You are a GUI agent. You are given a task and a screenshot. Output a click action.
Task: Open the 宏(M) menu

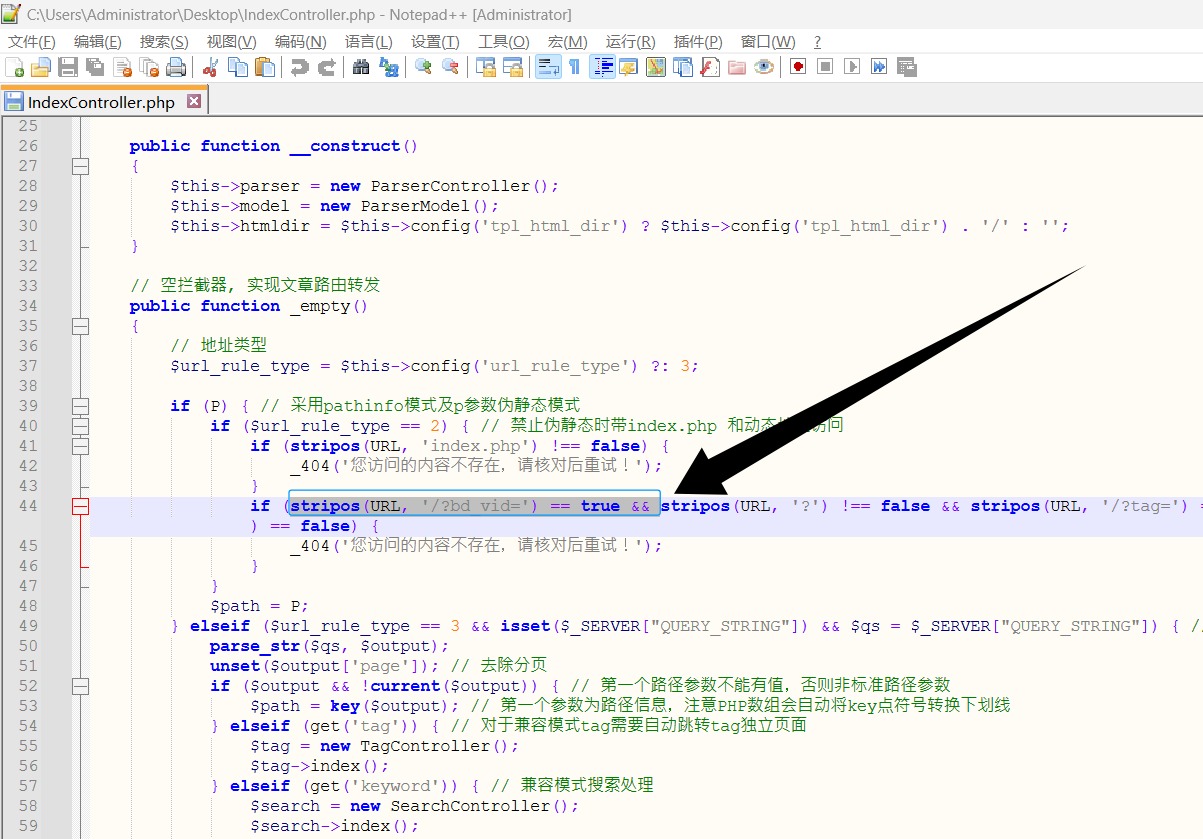tap(567, 41)
